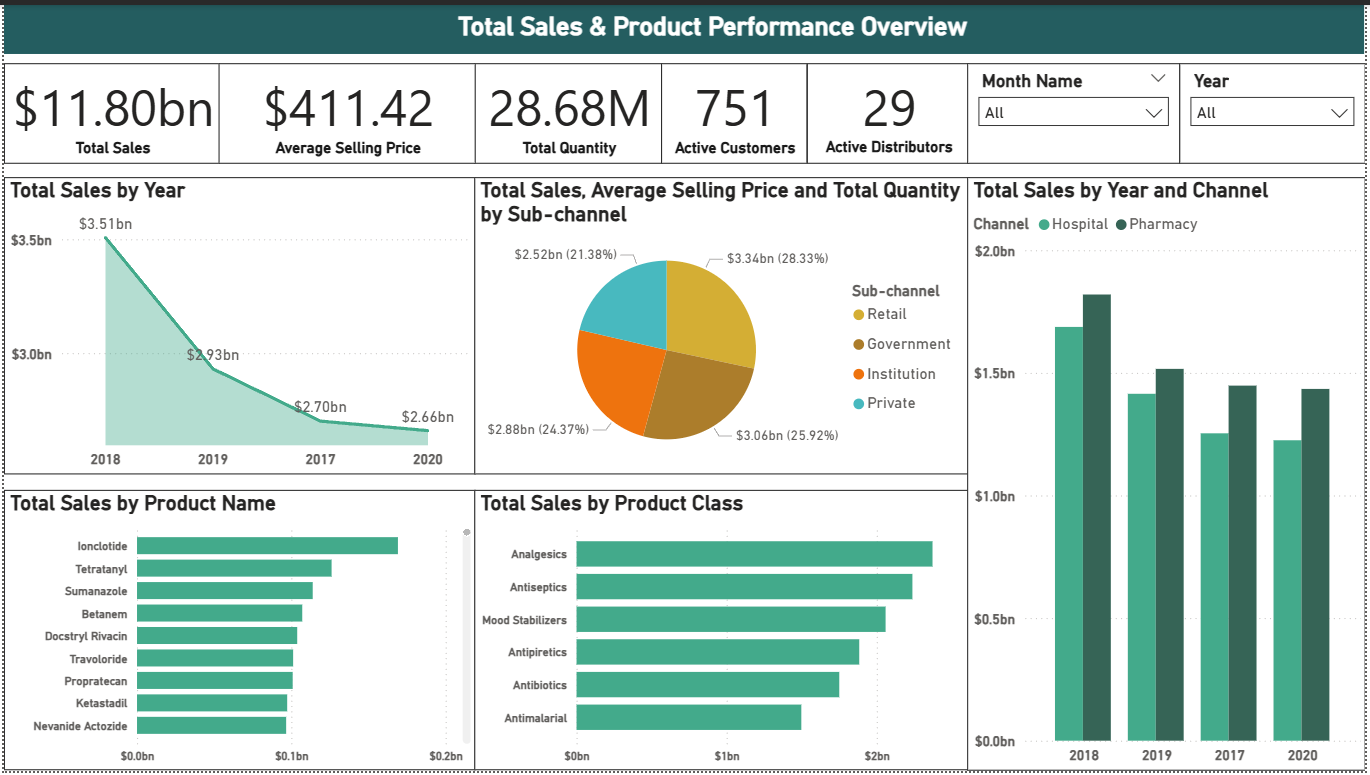Click the Pharmacy channel legend marker

[1121, 225]
